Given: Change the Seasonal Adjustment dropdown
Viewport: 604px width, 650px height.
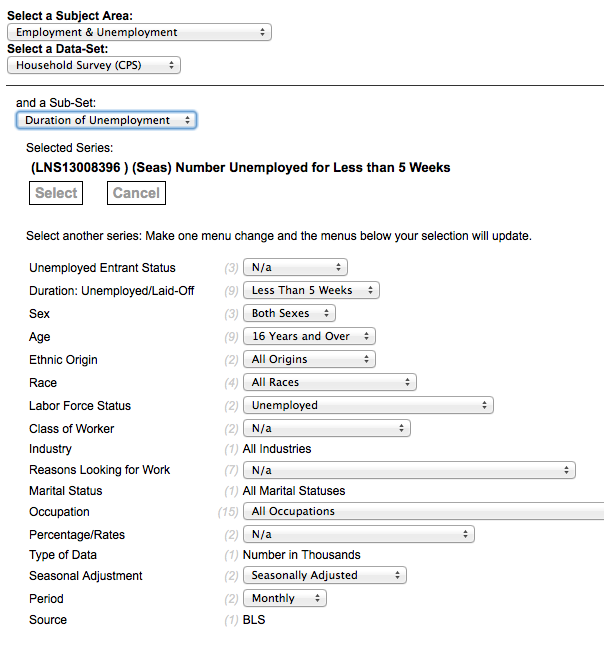Looking at the screenshot, I should click(x=324, y=575).
